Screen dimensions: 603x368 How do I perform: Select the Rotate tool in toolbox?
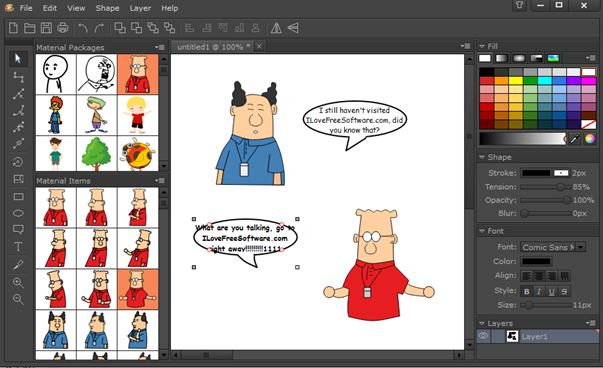(18, 162)
